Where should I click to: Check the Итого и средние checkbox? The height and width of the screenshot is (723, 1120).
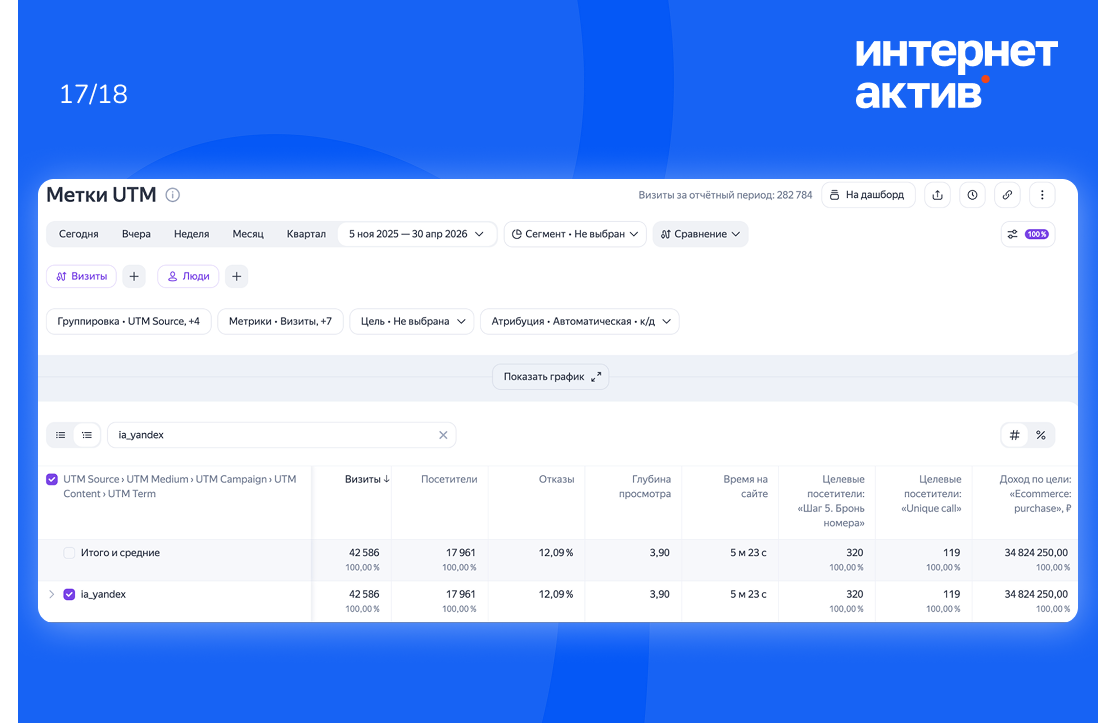69,553
